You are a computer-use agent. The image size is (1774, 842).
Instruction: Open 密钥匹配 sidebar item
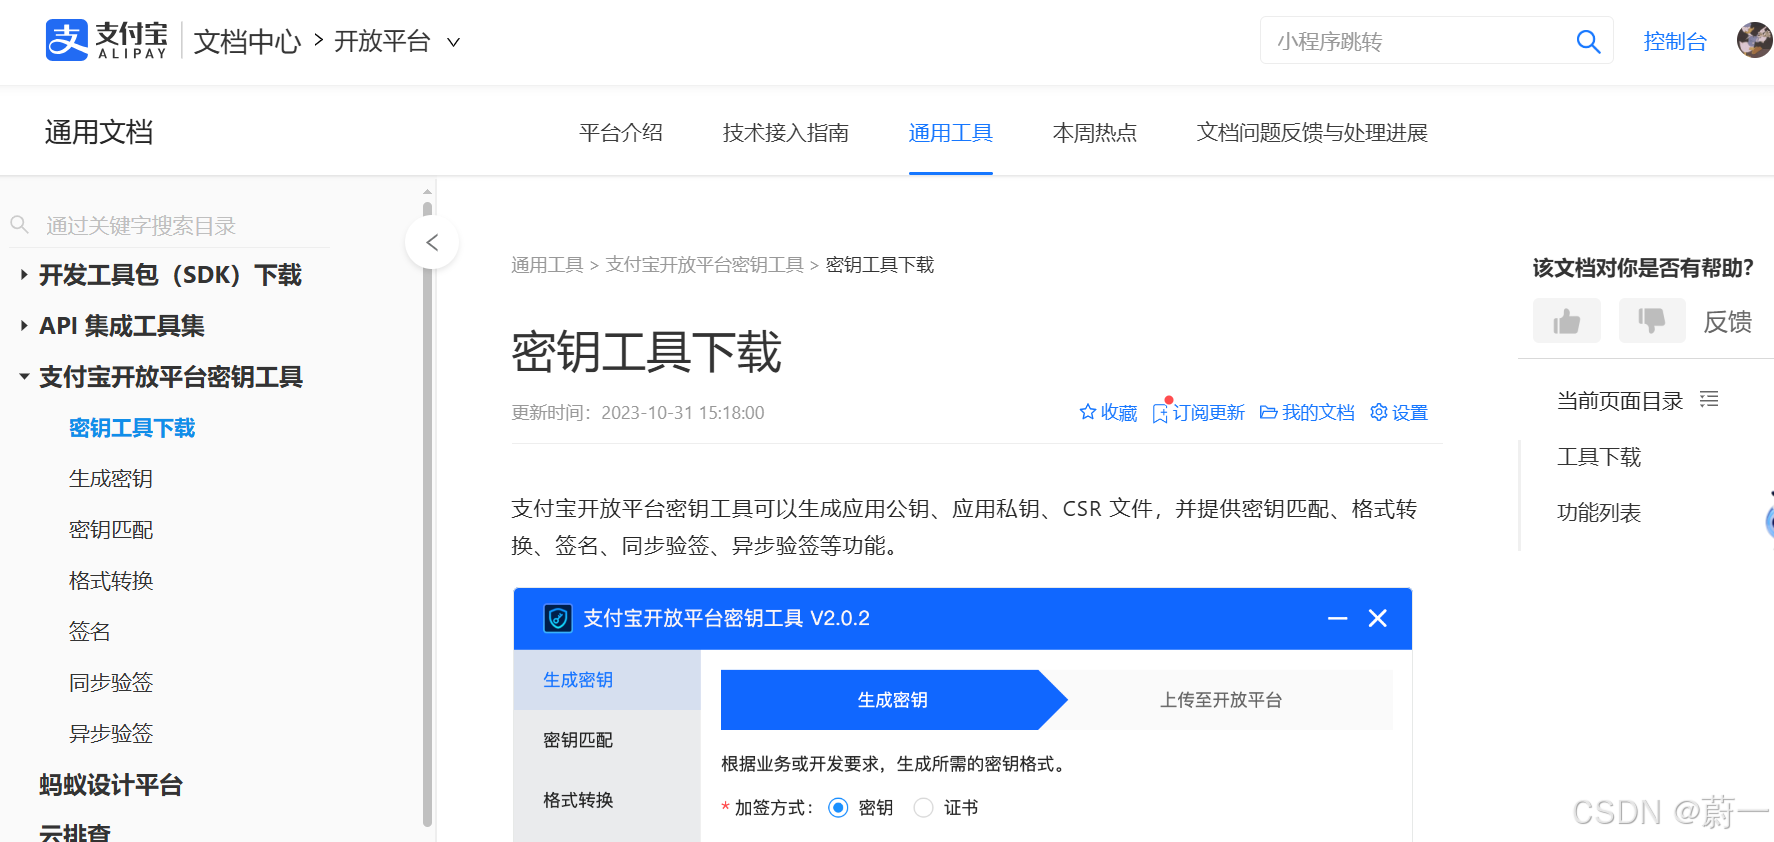point(111,530)
